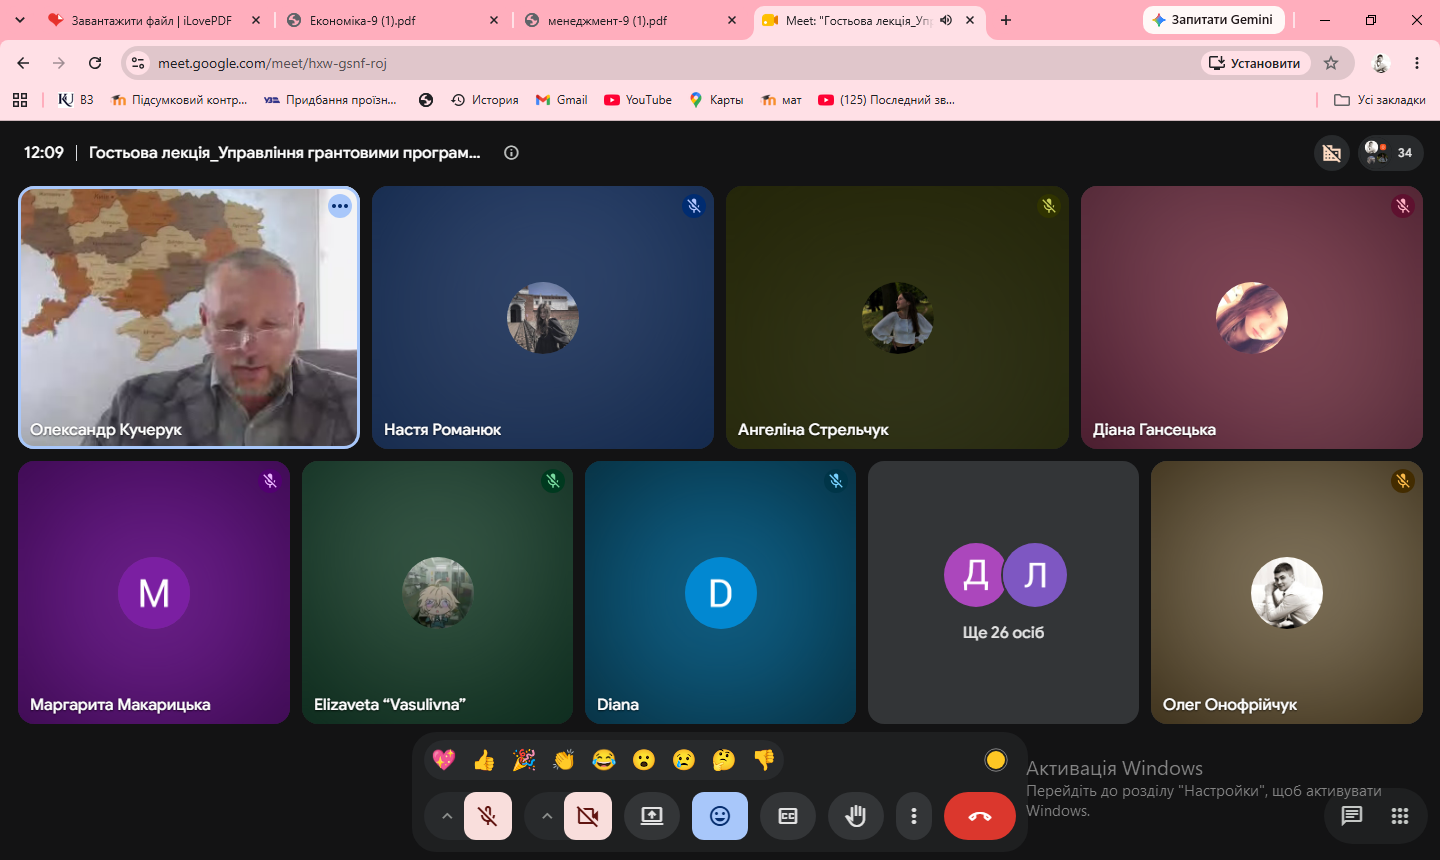Open video settings arrow next to camera
1440x860 pixels.
click(547, 816)
